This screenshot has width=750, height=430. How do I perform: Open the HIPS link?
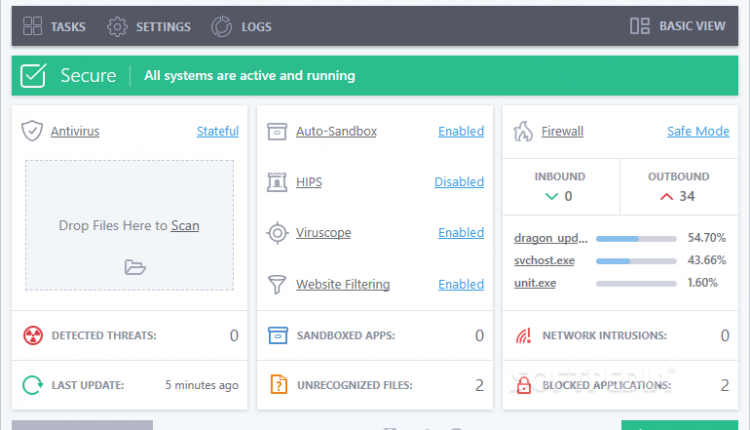point(309,182)
